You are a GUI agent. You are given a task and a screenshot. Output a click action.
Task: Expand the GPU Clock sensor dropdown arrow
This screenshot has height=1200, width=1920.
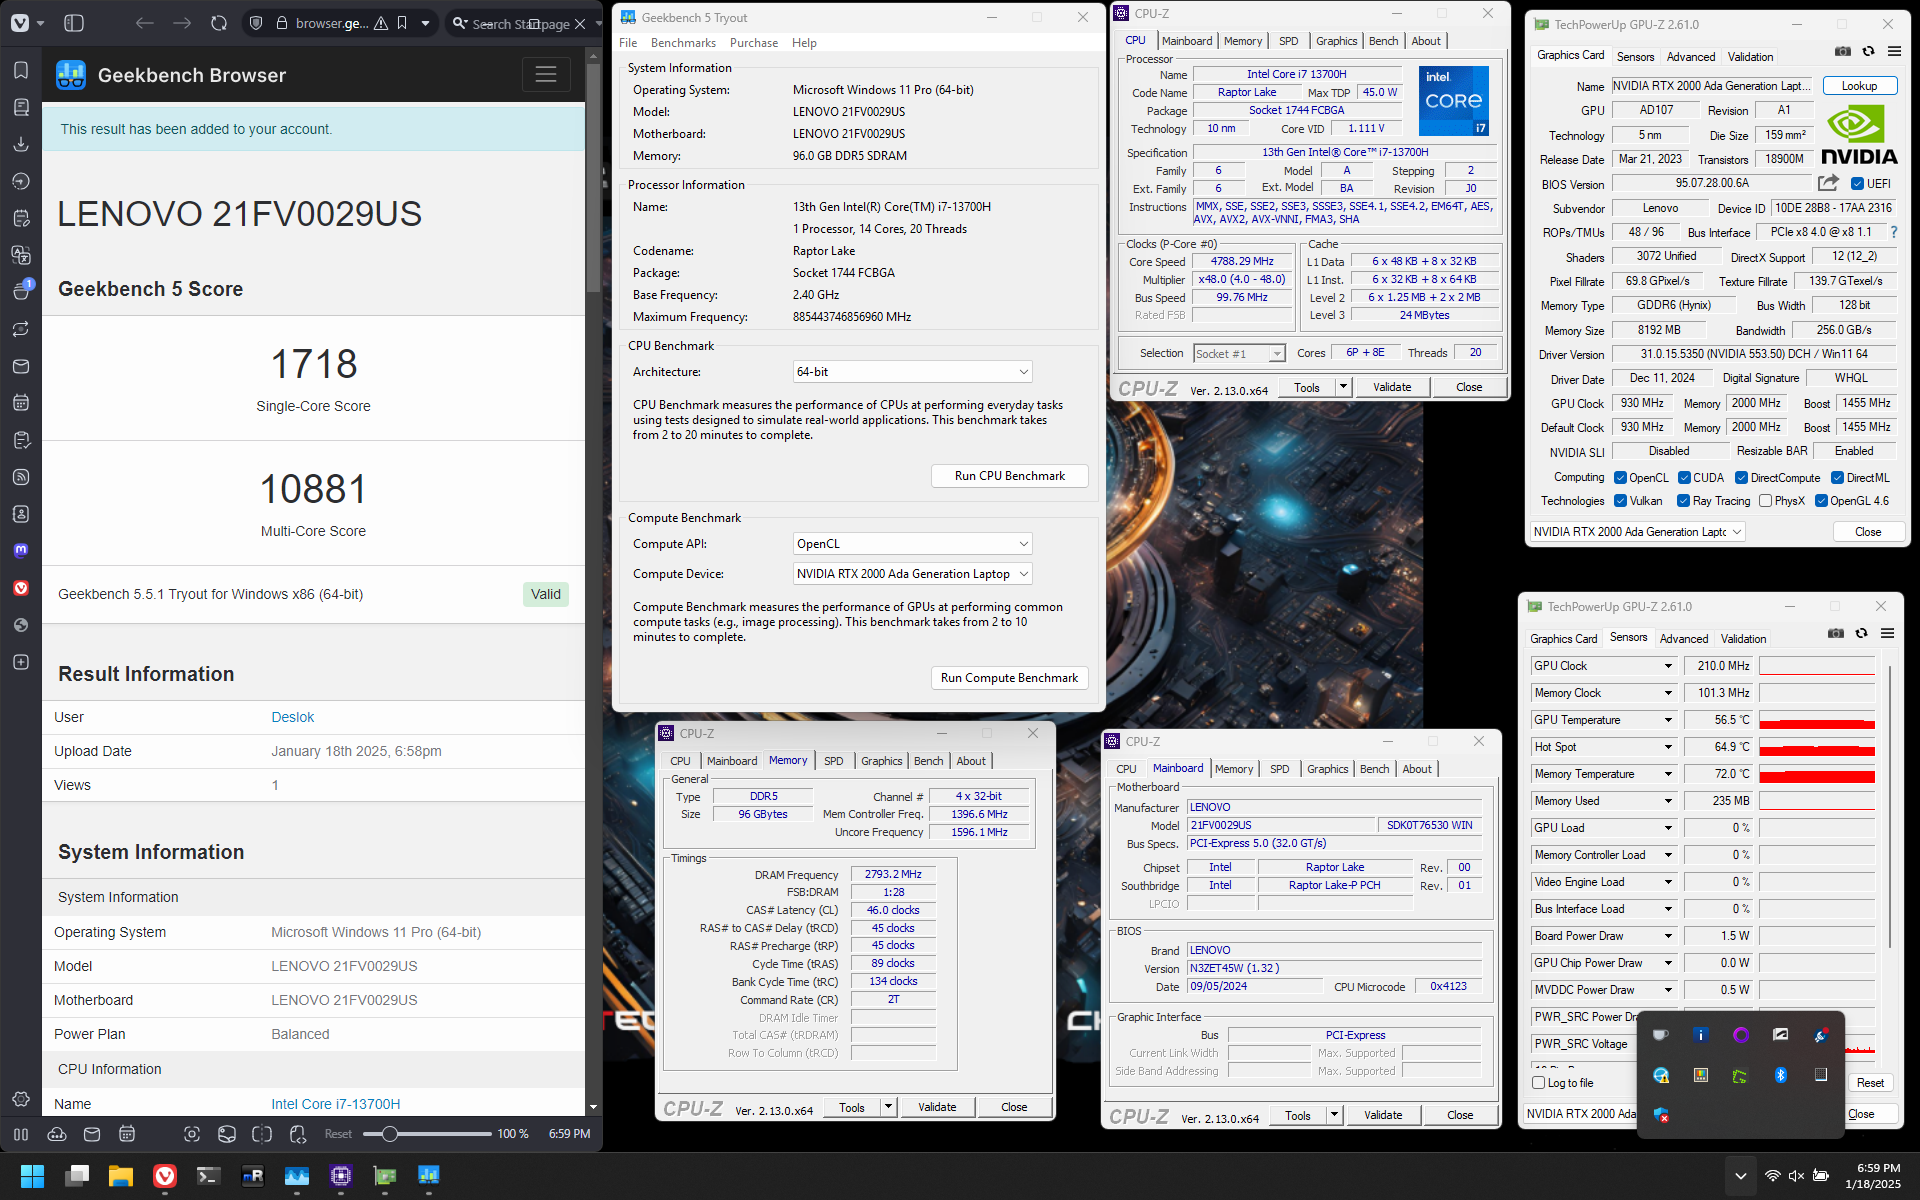(1668, 666)
